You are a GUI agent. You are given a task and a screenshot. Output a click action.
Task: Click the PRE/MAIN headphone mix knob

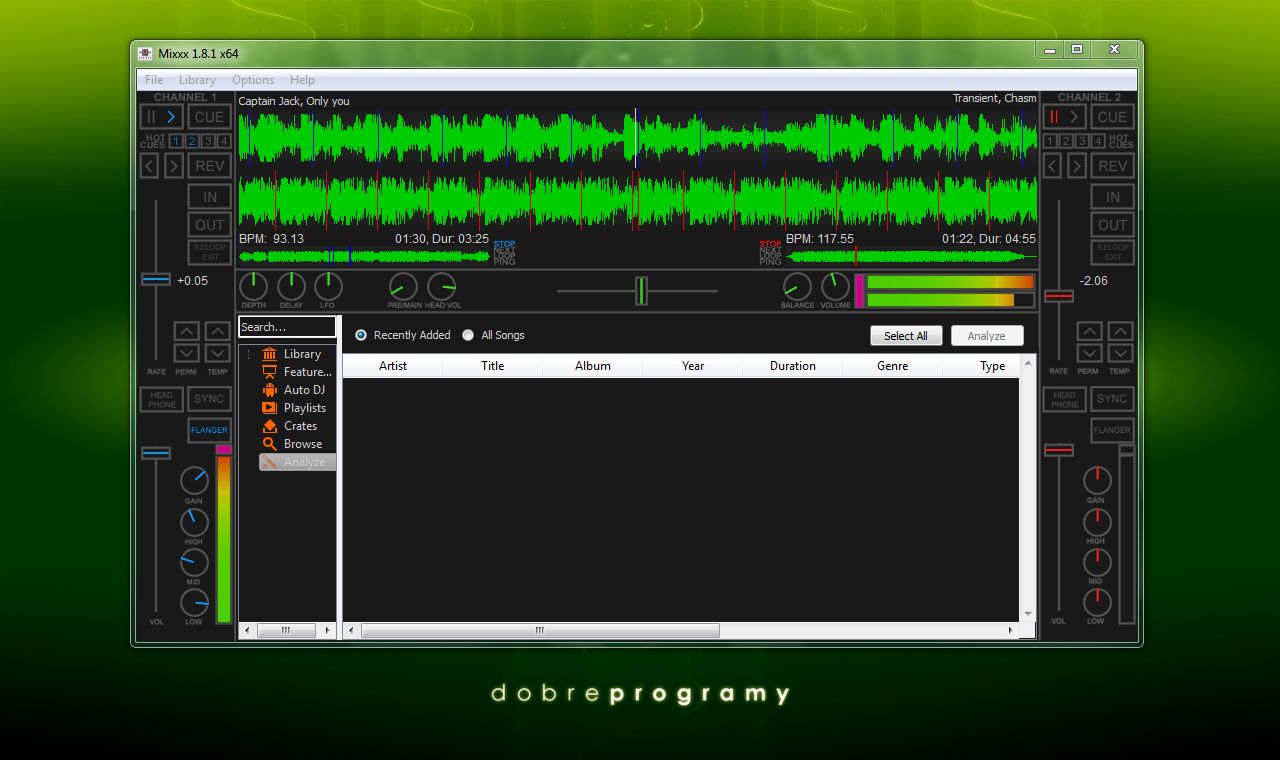[403, 287]
